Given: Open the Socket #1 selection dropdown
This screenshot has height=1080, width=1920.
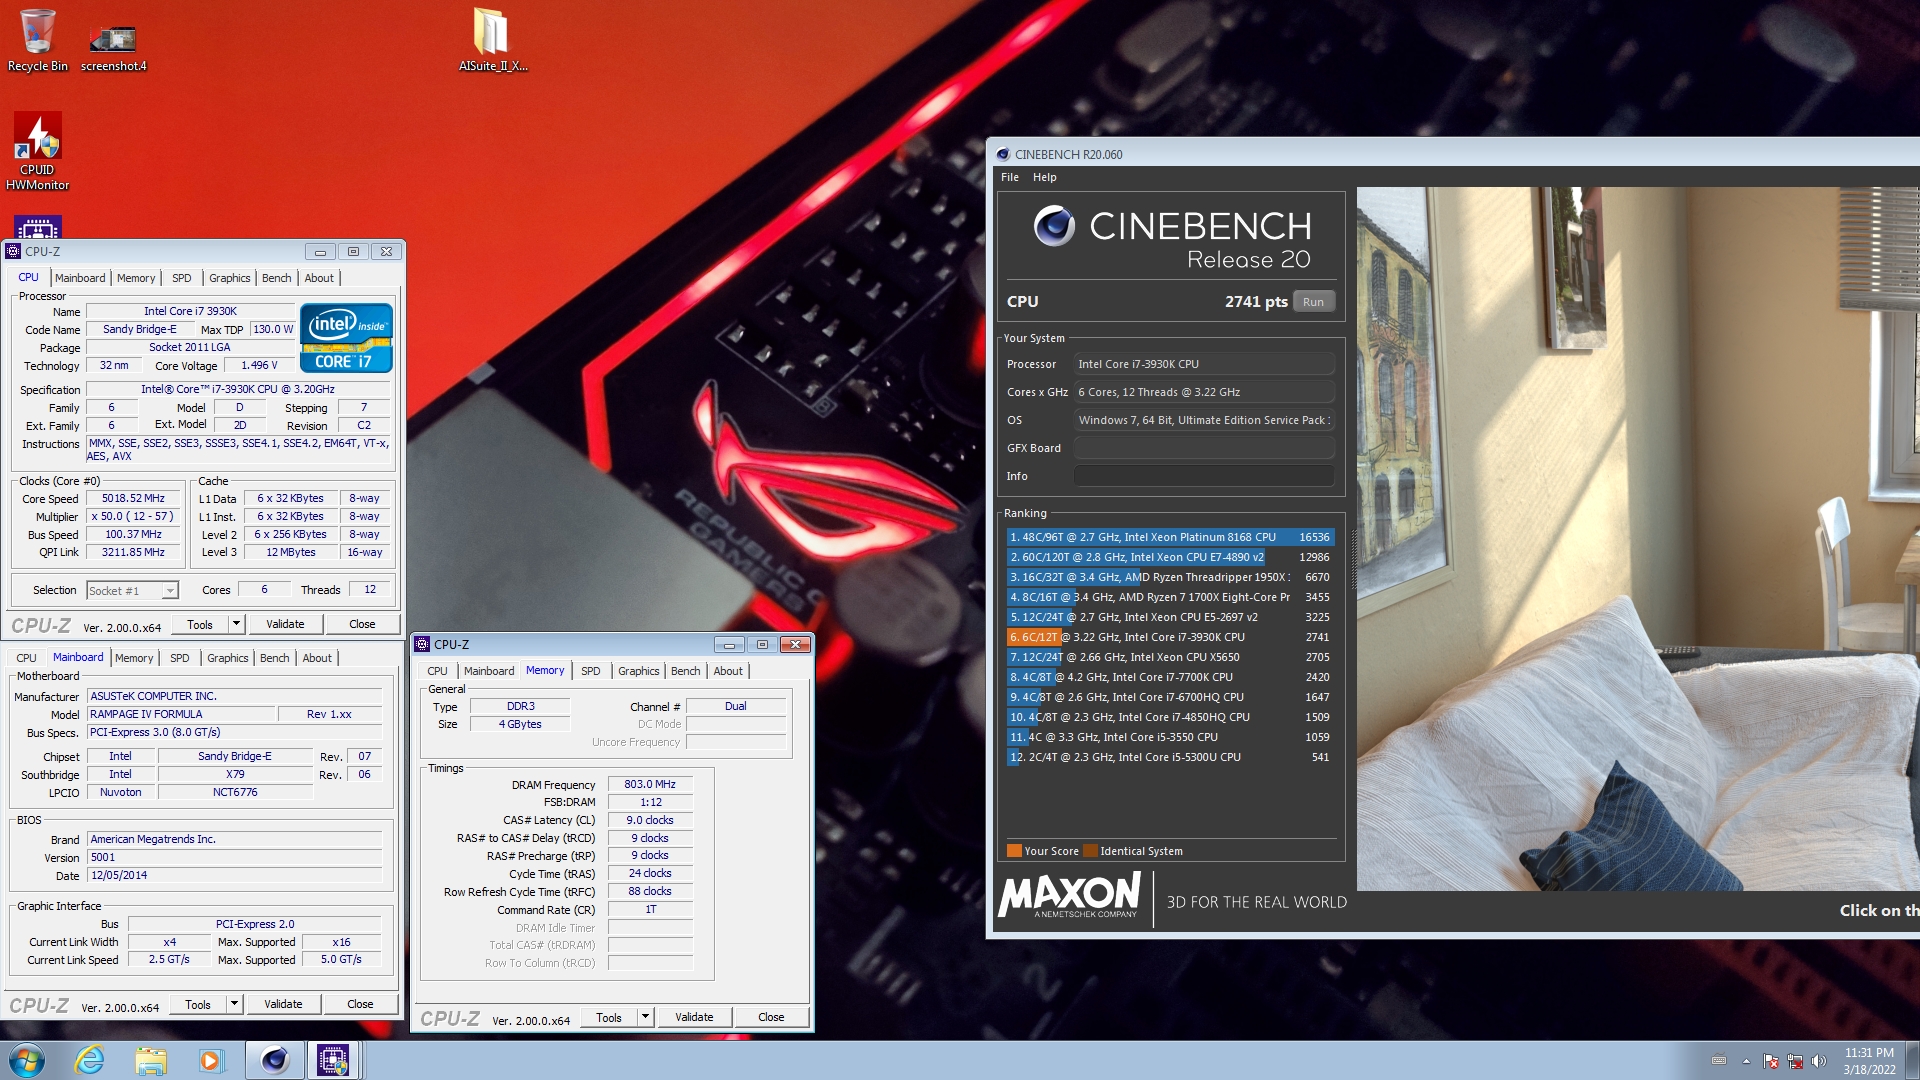Looking at the screenshot, I should click(x=132, y=591).
